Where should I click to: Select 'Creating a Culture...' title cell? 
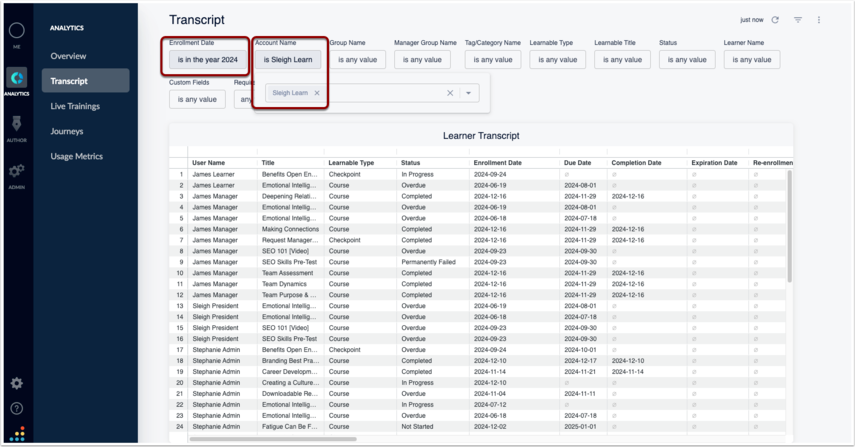pyautogui.click(x=291, y=383)
